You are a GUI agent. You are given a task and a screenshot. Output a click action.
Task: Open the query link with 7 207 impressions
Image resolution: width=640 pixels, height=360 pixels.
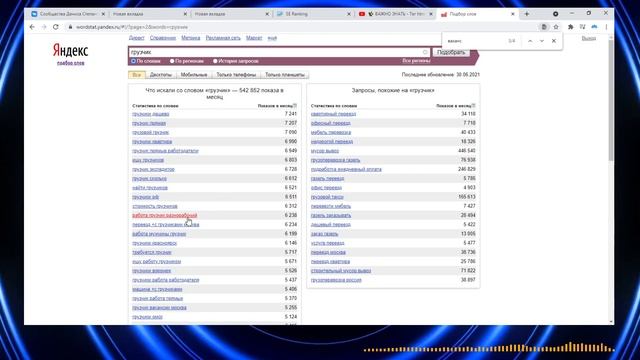coord(149,123)
